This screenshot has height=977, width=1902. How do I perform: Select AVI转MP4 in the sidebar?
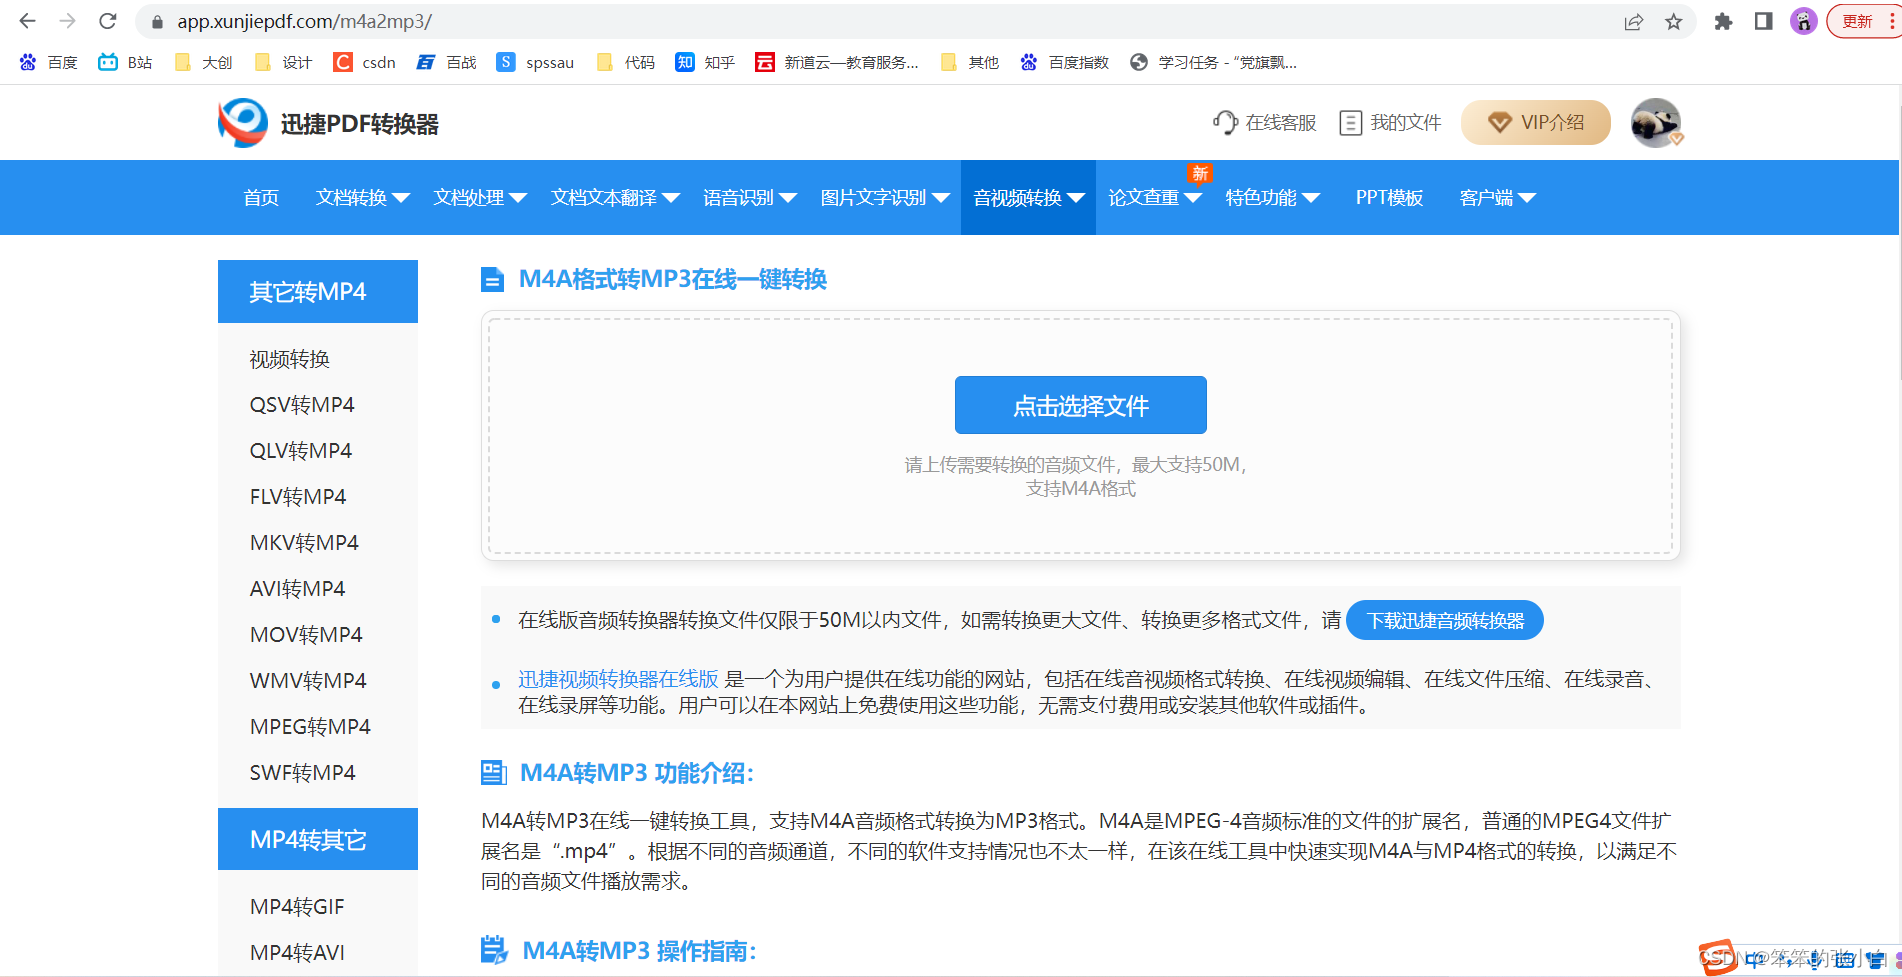coord(297,589)
